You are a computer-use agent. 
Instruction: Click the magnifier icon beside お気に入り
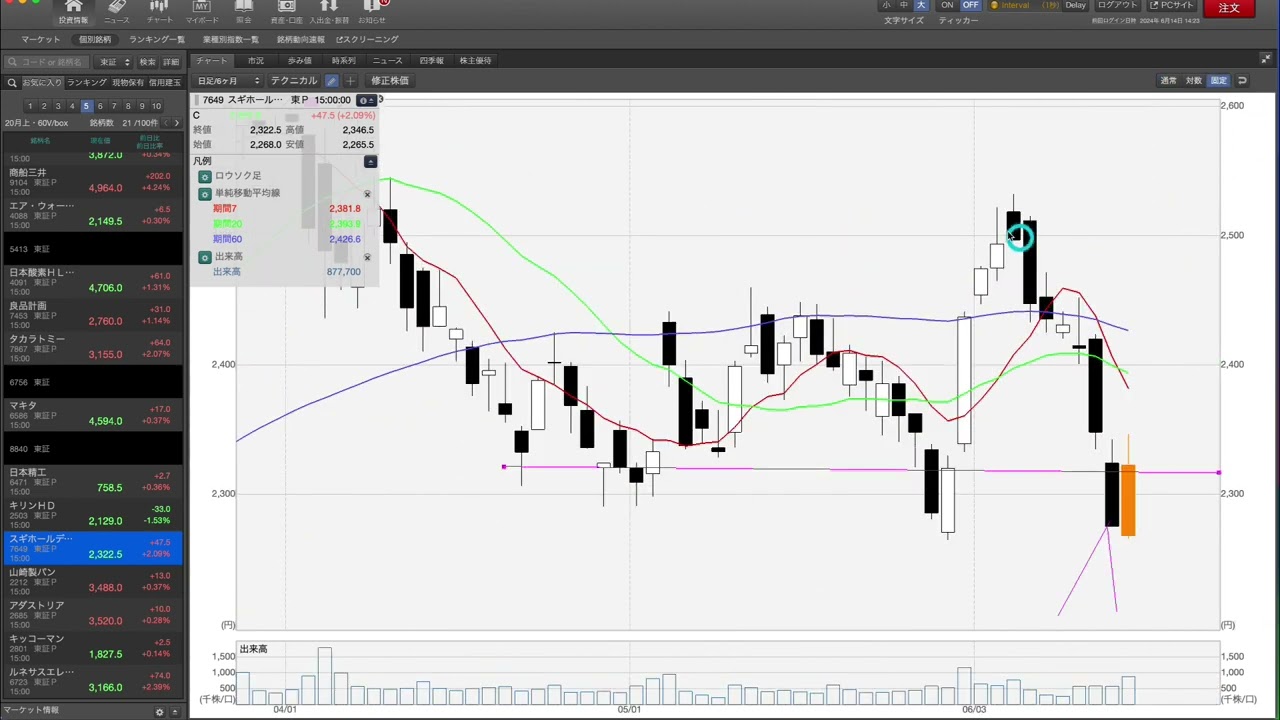pyautogui.click(x=12, y=83)
